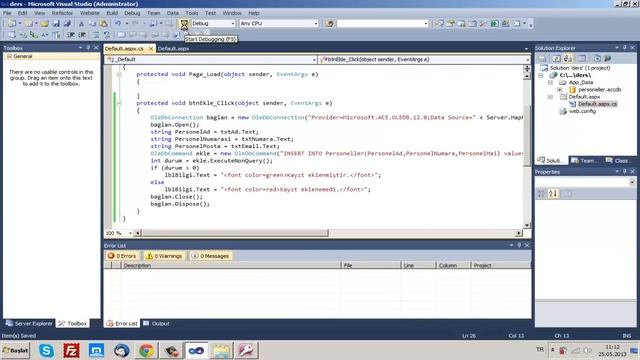Click the editor vertical scrollbar up arrow
The height and width of the screenshot is (360, 640).
527,76
